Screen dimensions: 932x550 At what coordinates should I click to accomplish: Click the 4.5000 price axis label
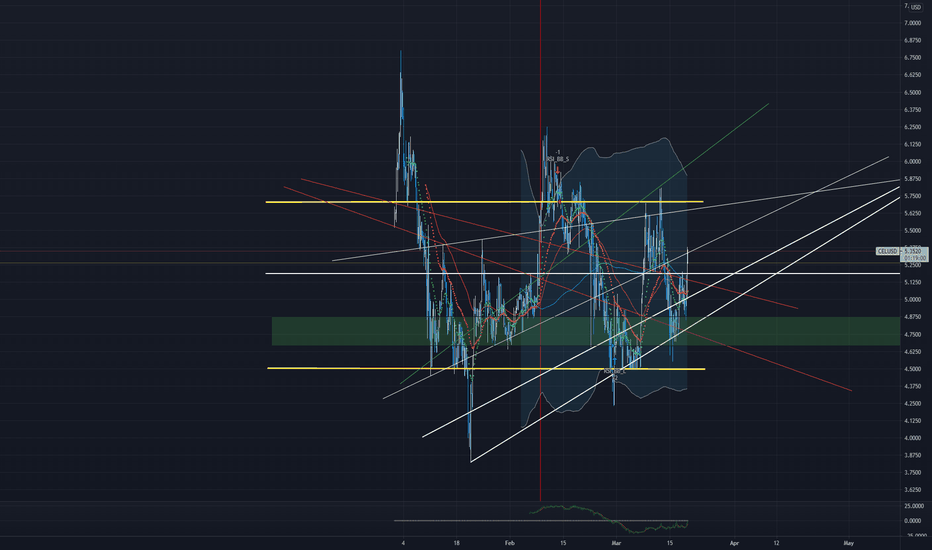pyautogui.click(x=912, y=369)
